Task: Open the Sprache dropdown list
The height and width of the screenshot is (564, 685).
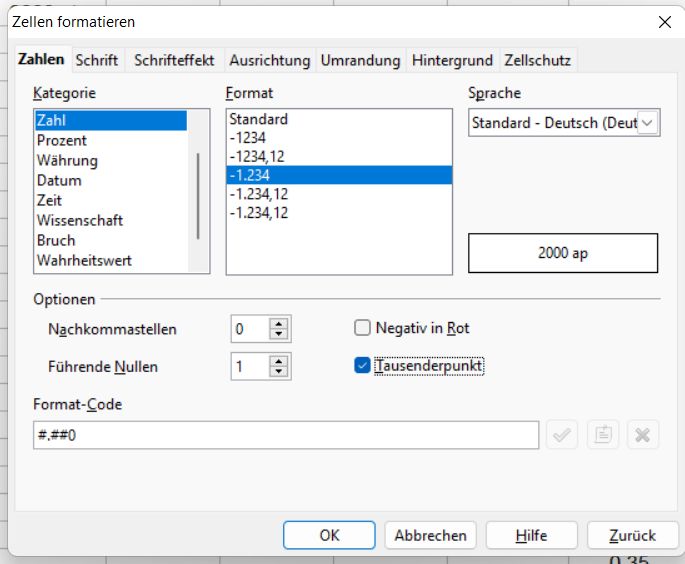Action: pyautogui.click(x=647, y=123)
